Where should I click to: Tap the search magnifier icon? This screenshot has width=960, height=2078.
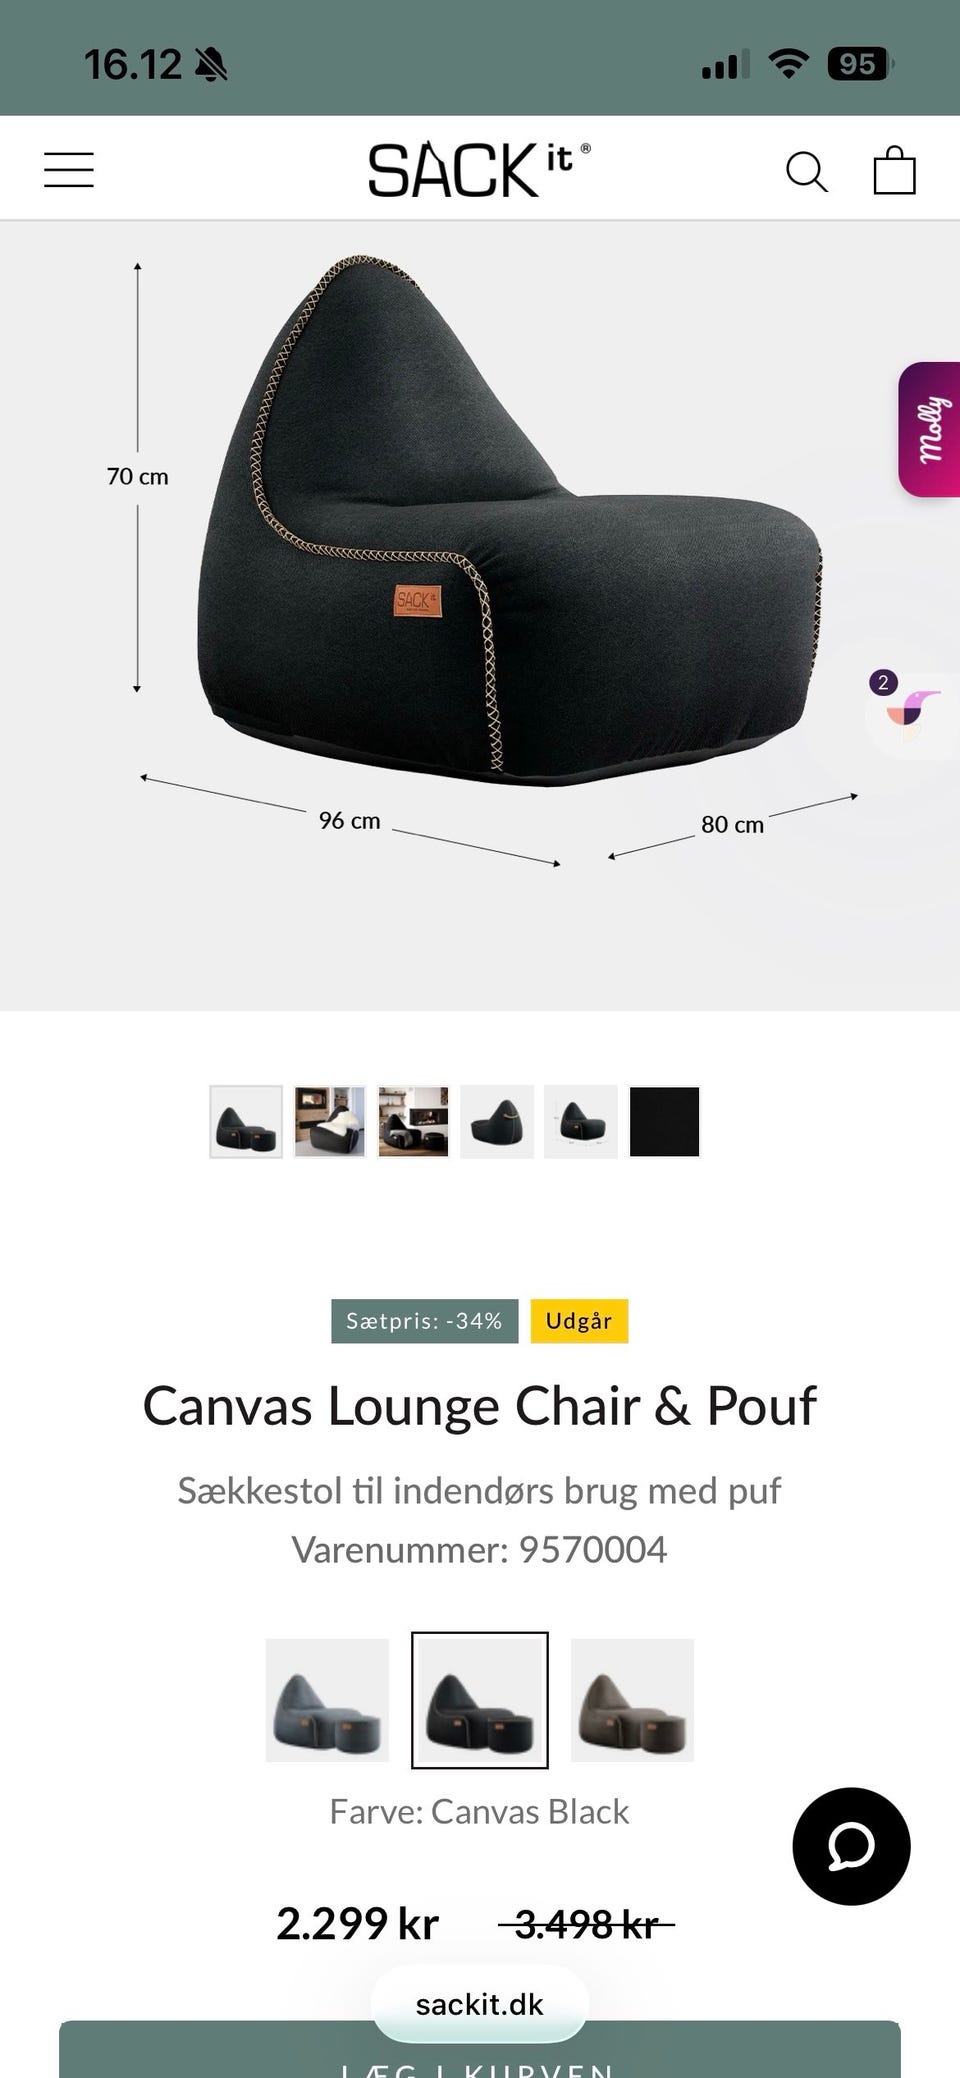(x=806, y=171)
